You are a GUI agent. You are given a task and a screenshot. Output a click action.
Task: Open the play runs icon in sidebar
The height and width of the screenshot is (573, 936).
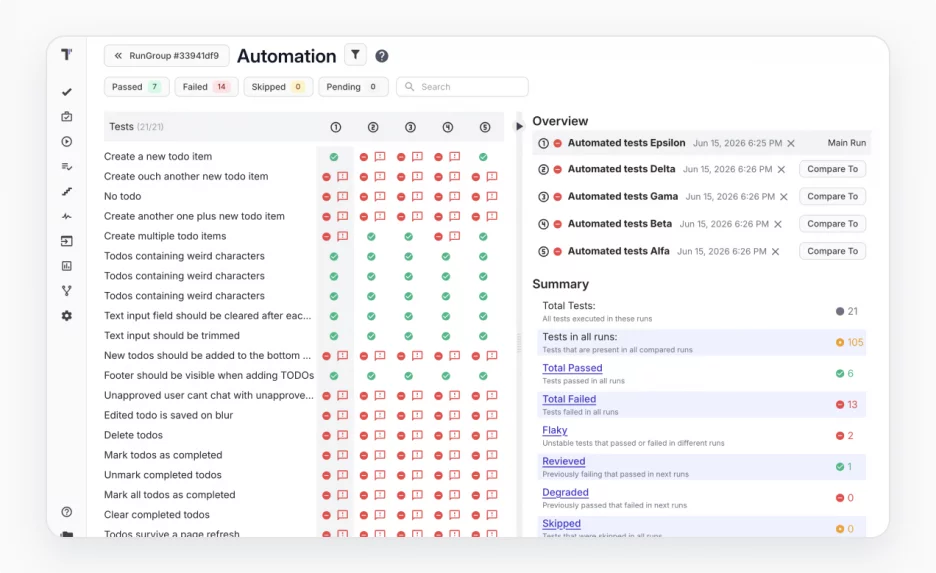(x=67, y=141)
